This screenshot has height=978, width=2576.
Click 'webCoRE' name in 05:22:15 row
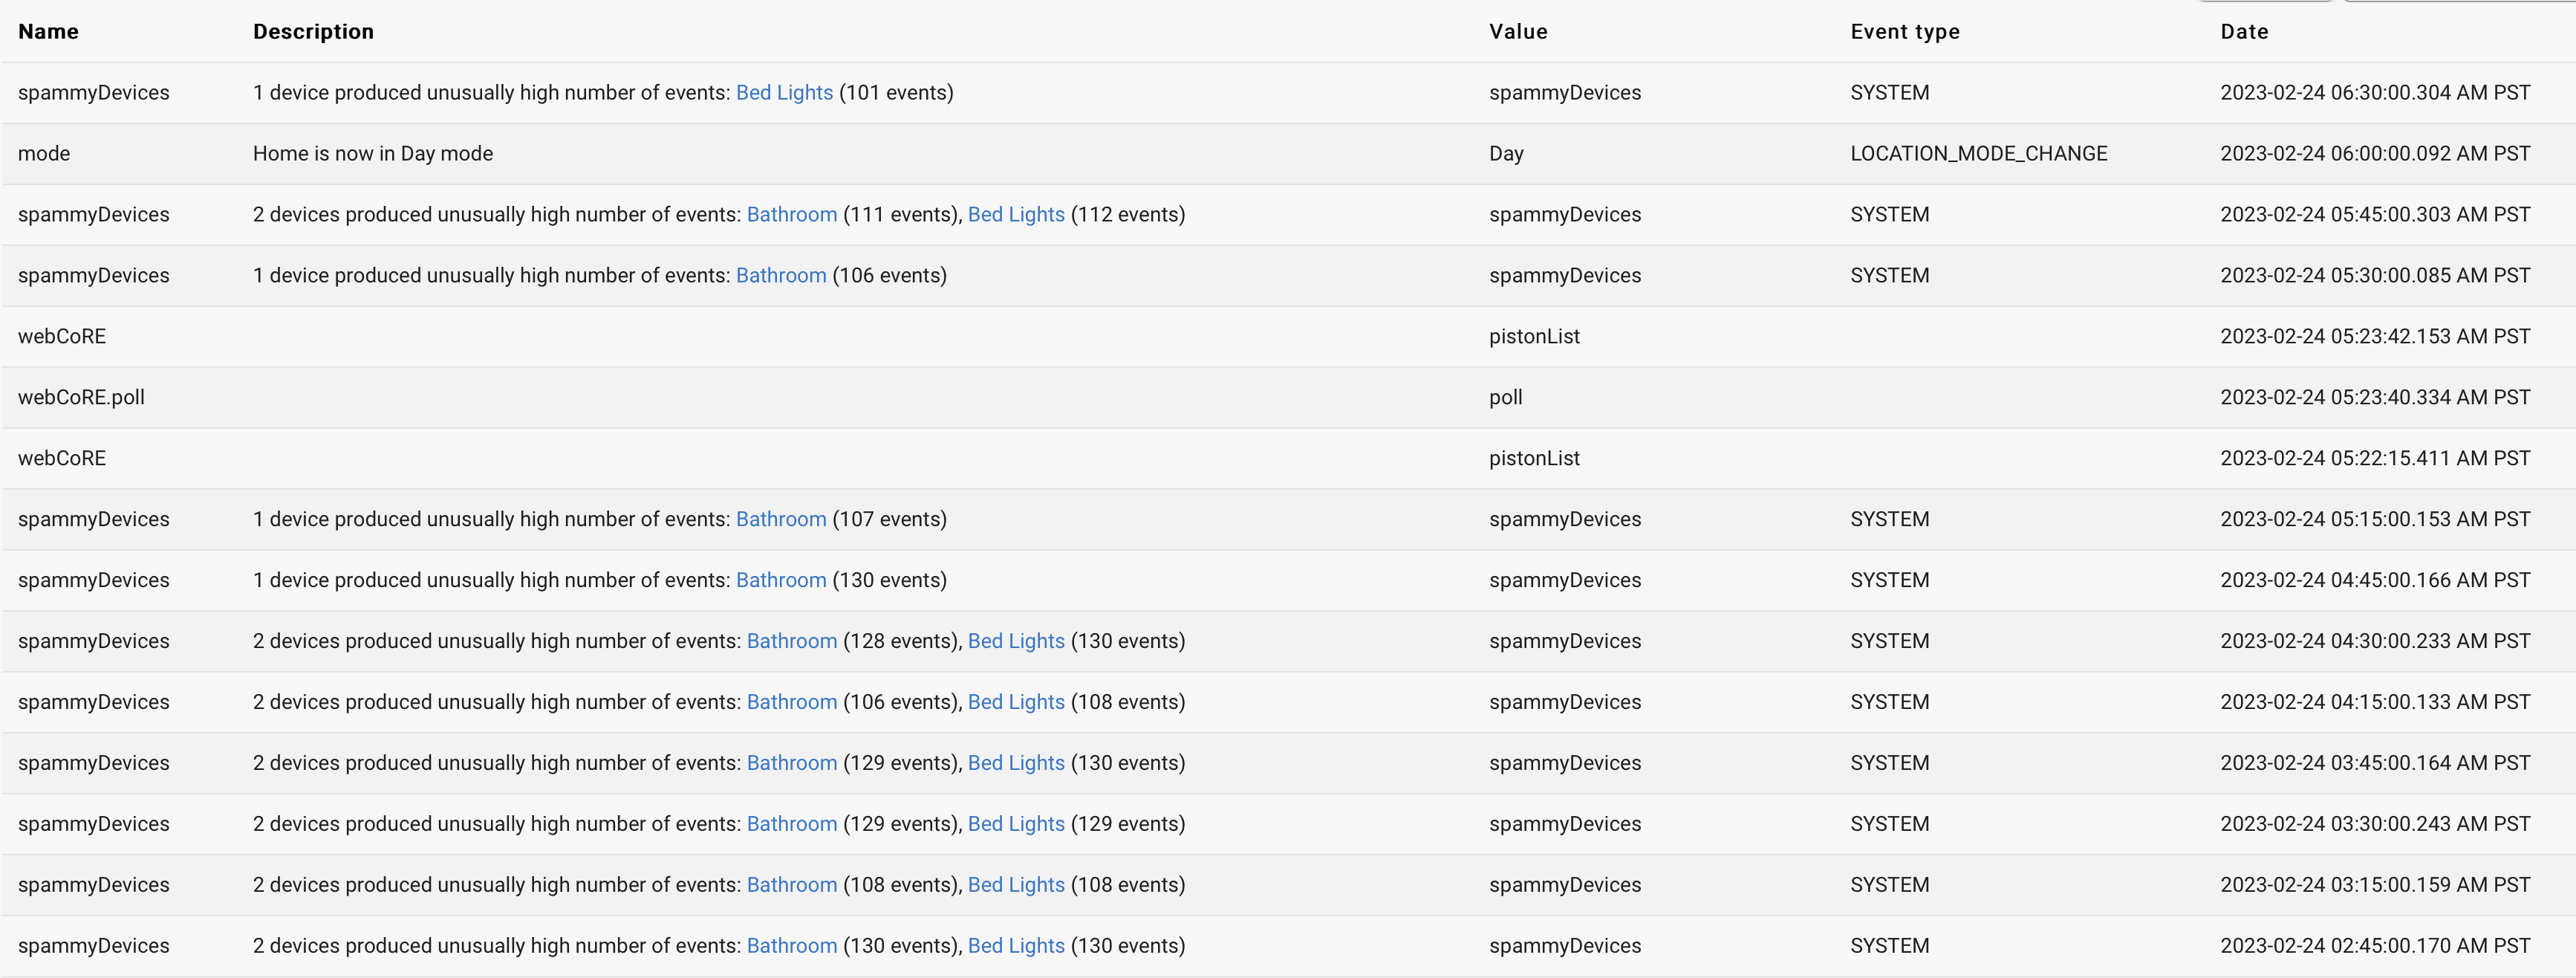point(62,459)
